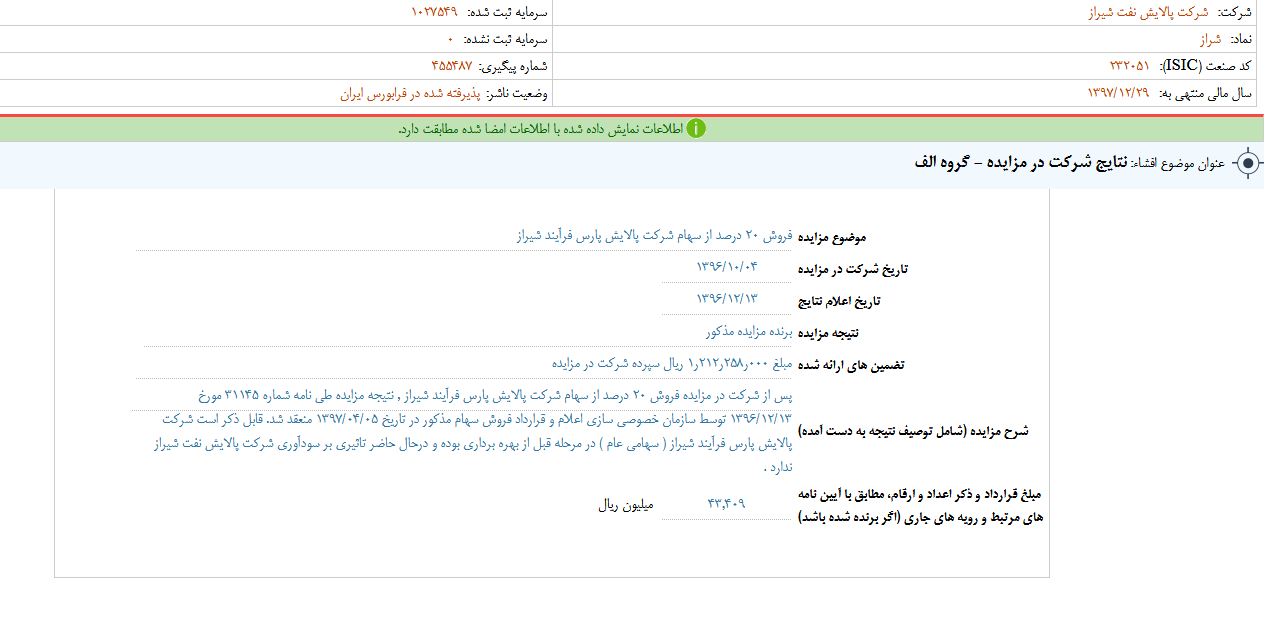The width and height of the screenshot is (1265, 638).
Task: Click the fiscal year end date '۱۳۹۷/۱۲/۲۹'
Action: click(1120, 93)
